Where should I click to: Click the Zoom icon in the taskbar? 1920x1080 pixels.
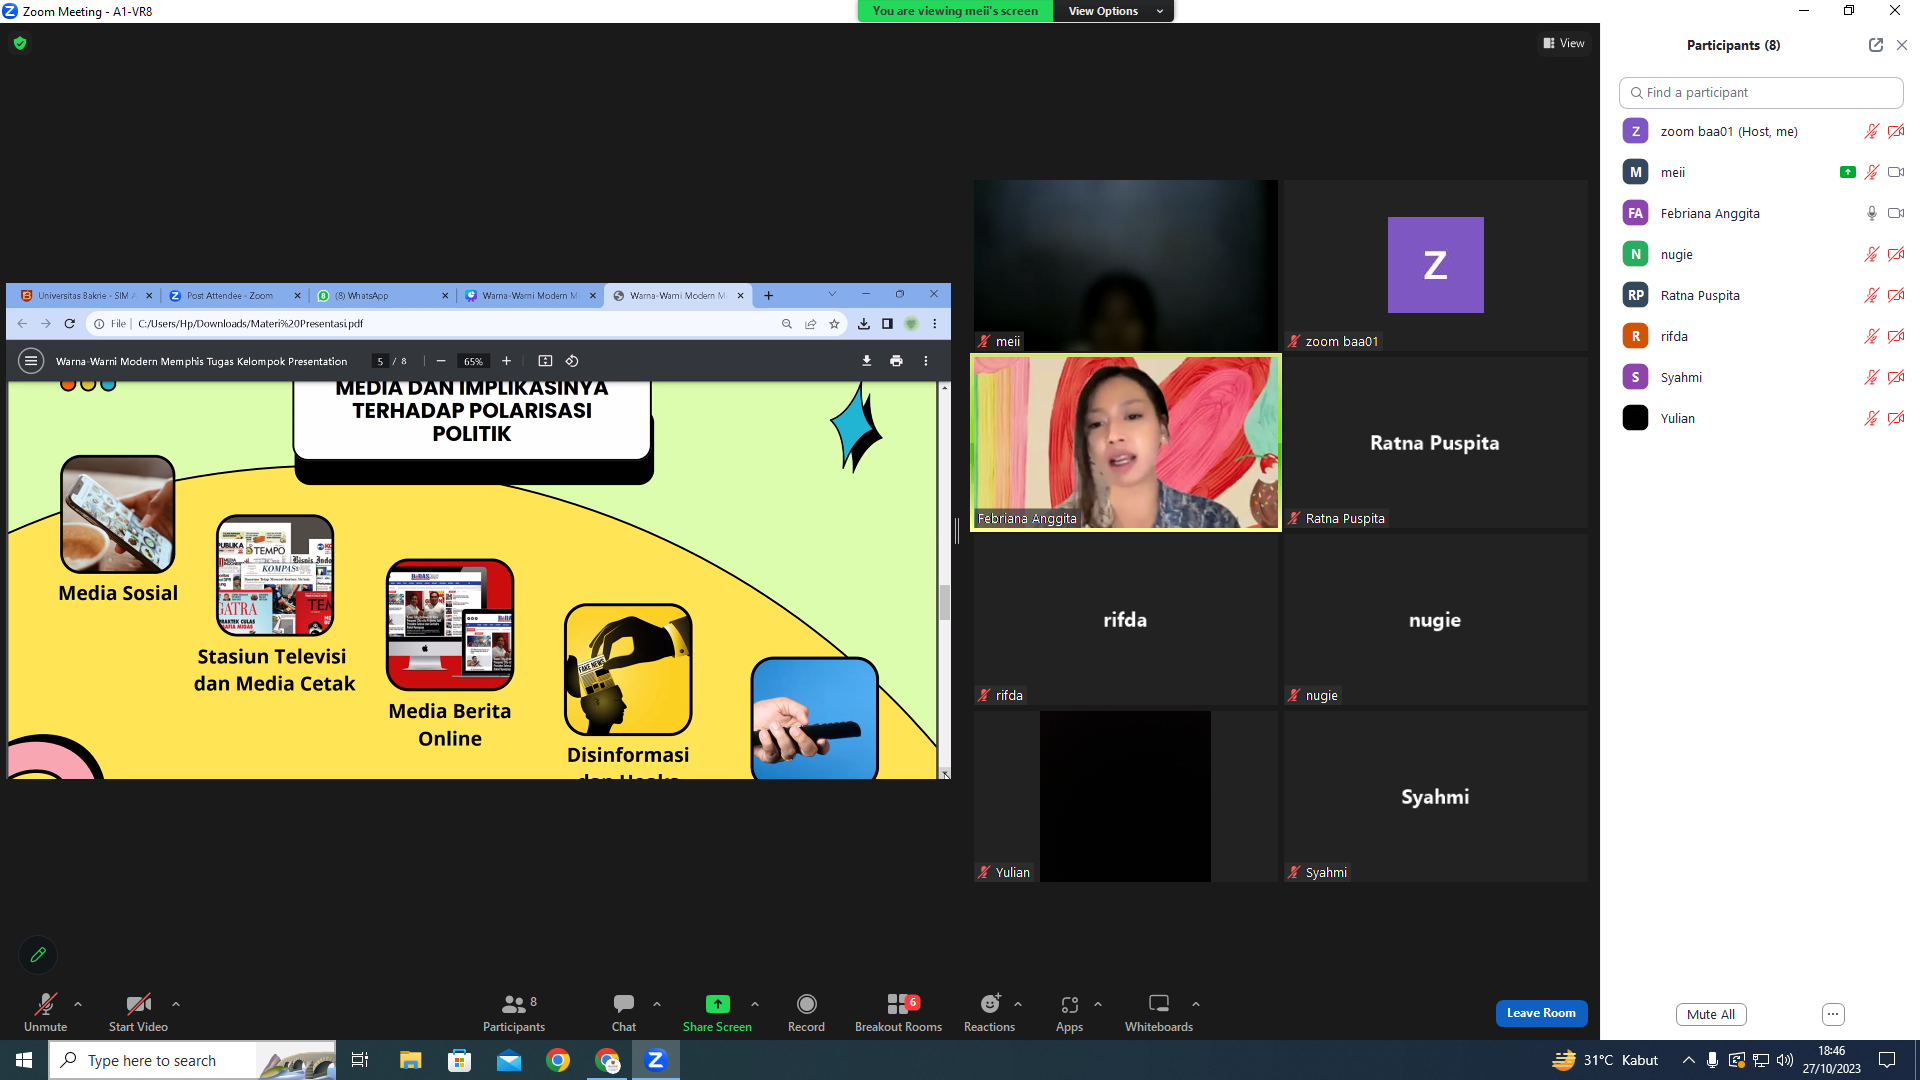coord(656,1060)
